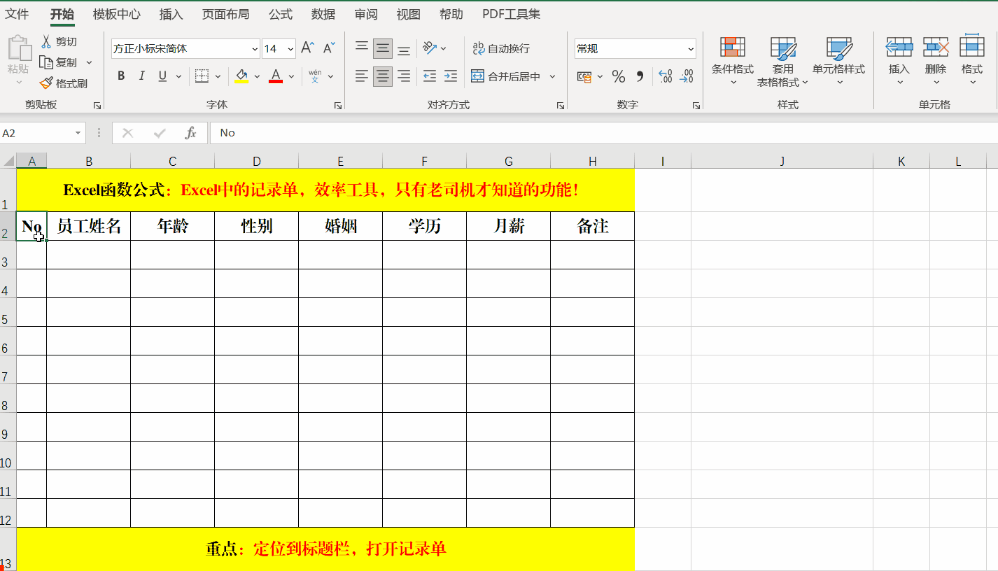Click the borders icon
Viewport: 998px width, 571px height.
[x=202, y=76]
